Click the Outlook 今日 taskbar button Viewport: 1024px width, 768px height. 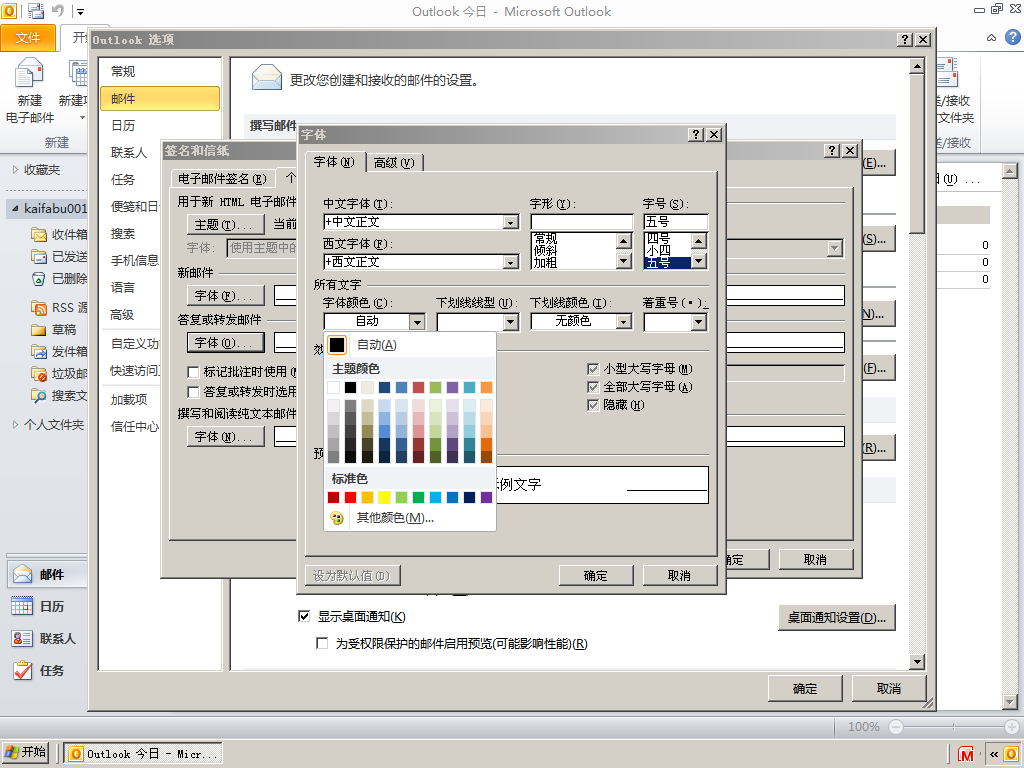tap(145, 754)
